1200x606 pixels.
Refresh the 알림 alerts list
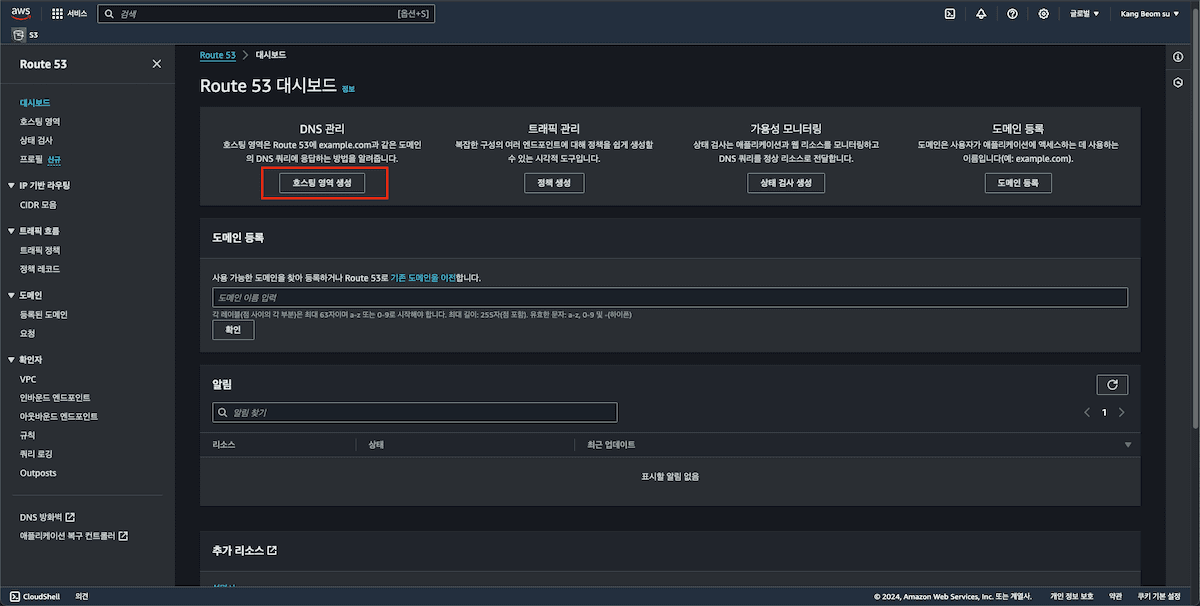coord(1112,385)
